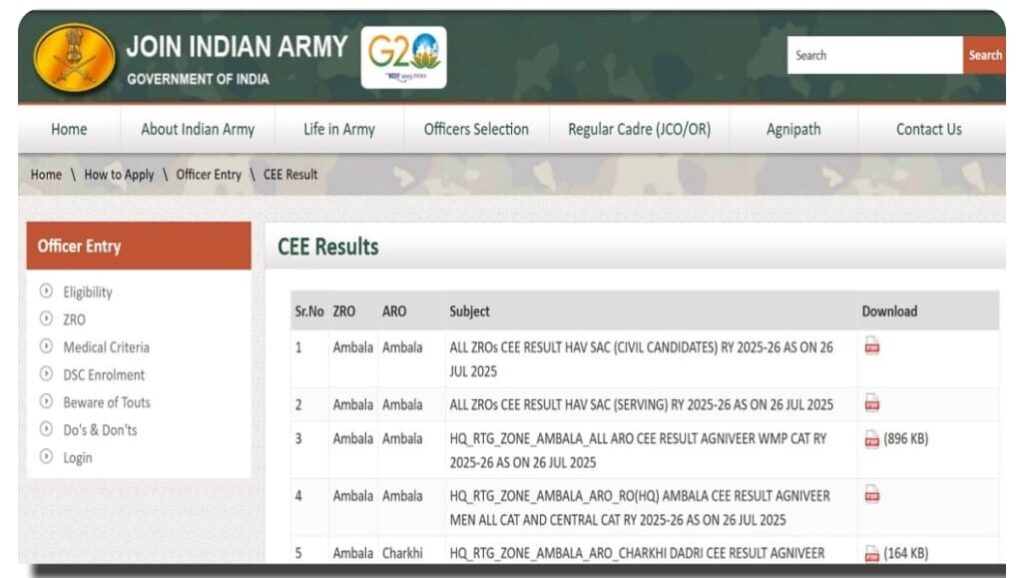Open Beware of Touts sidebar link
The image size is (1024, 578).
point(106,402)
